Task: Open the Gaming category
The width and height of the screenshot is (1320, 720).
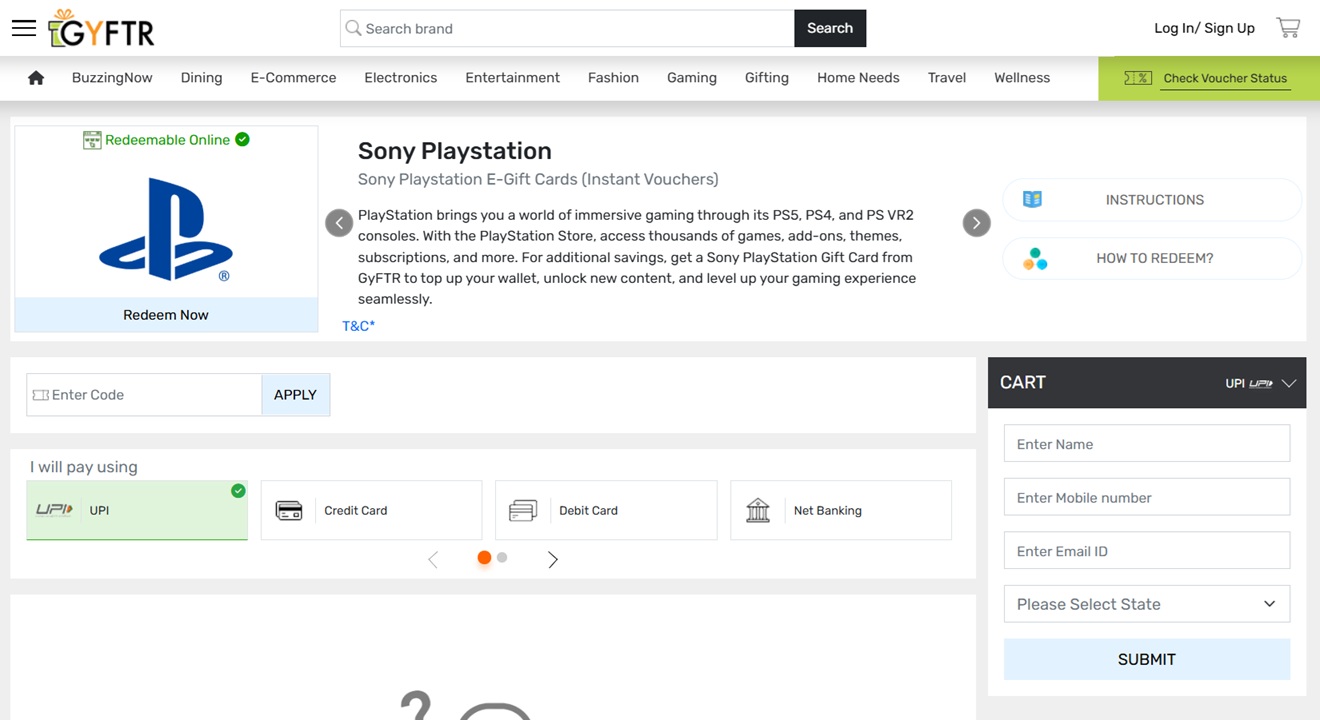Action: pos(692,78)
